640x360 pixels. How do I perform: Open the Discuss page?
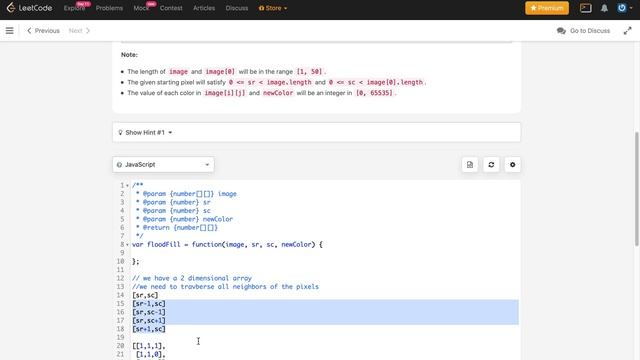(x=237, y=8)
